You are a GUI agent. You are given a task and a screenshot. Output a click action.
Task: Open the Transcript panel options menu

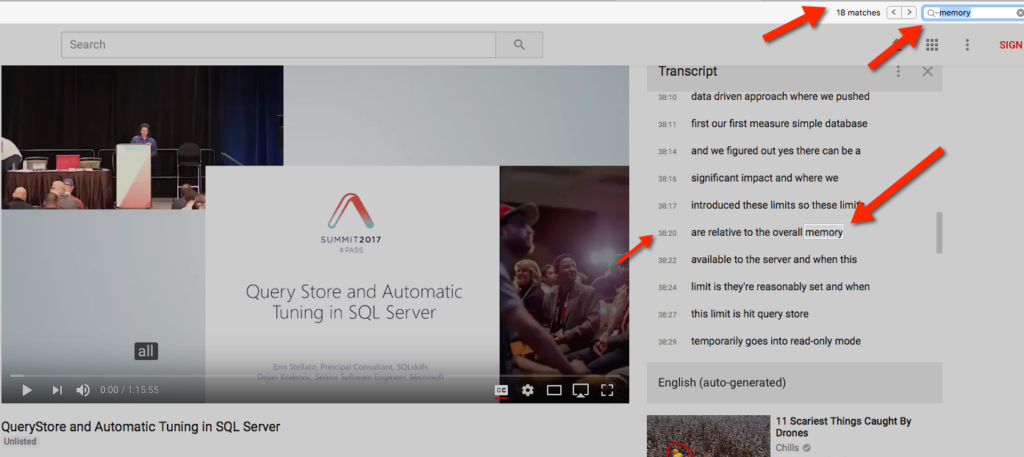point(899,72)
